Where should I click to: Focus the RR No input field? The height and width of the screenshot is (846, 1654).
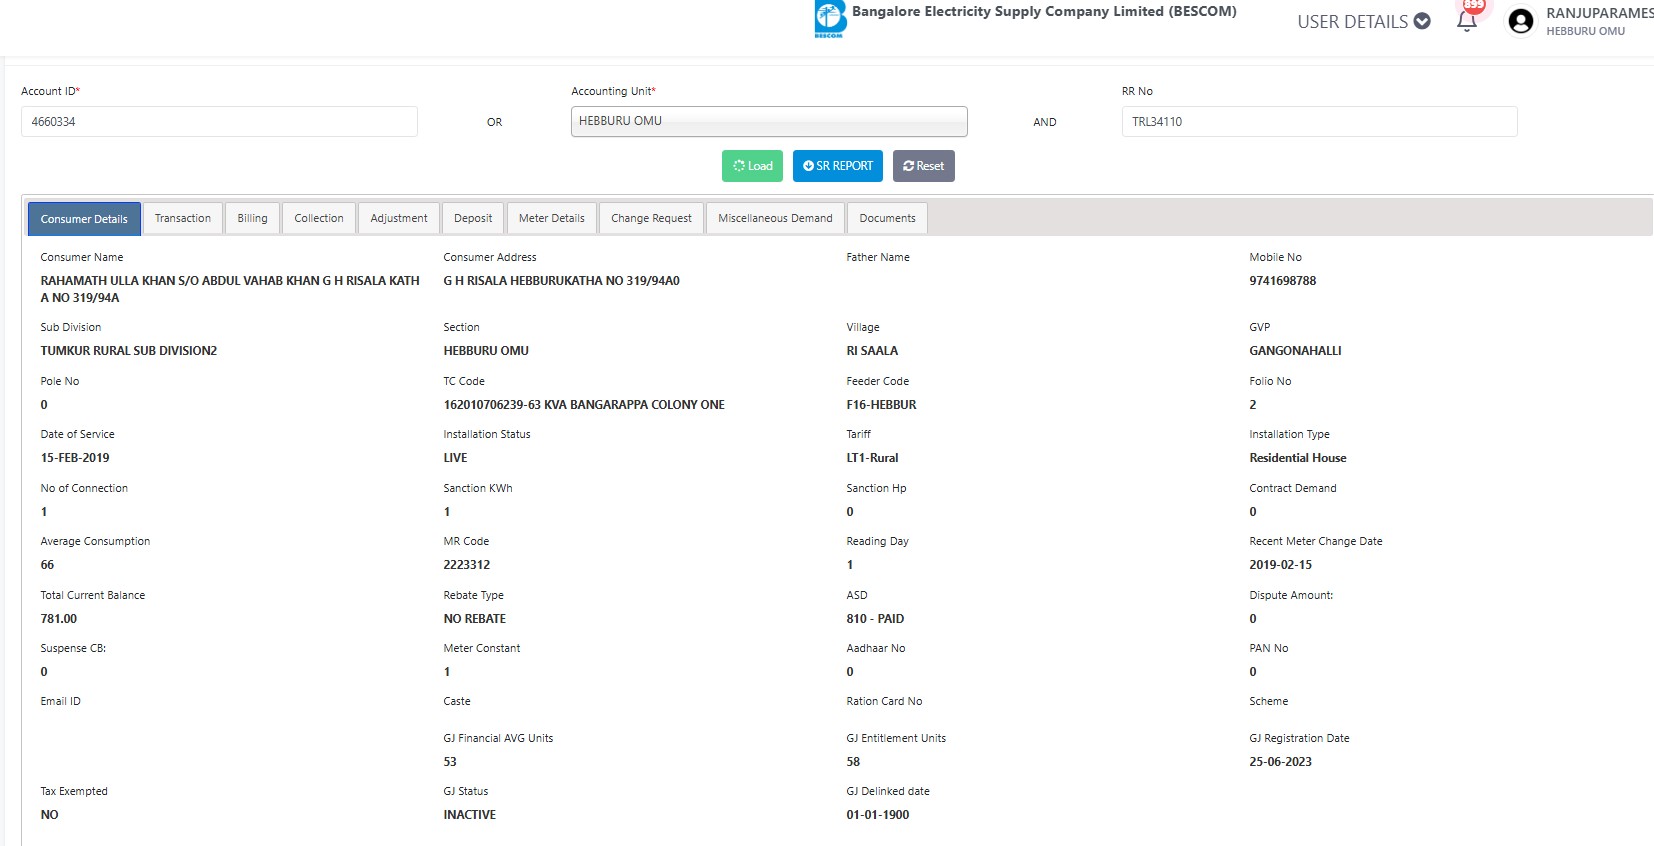click(x=1319, y=121)
